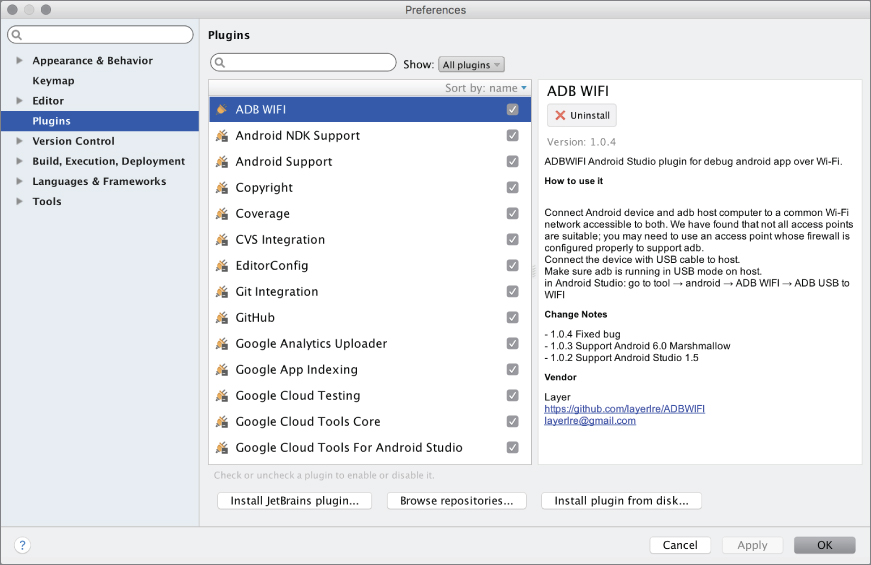
Task: Confirm preferences with OK
Action: coord(824,545)
